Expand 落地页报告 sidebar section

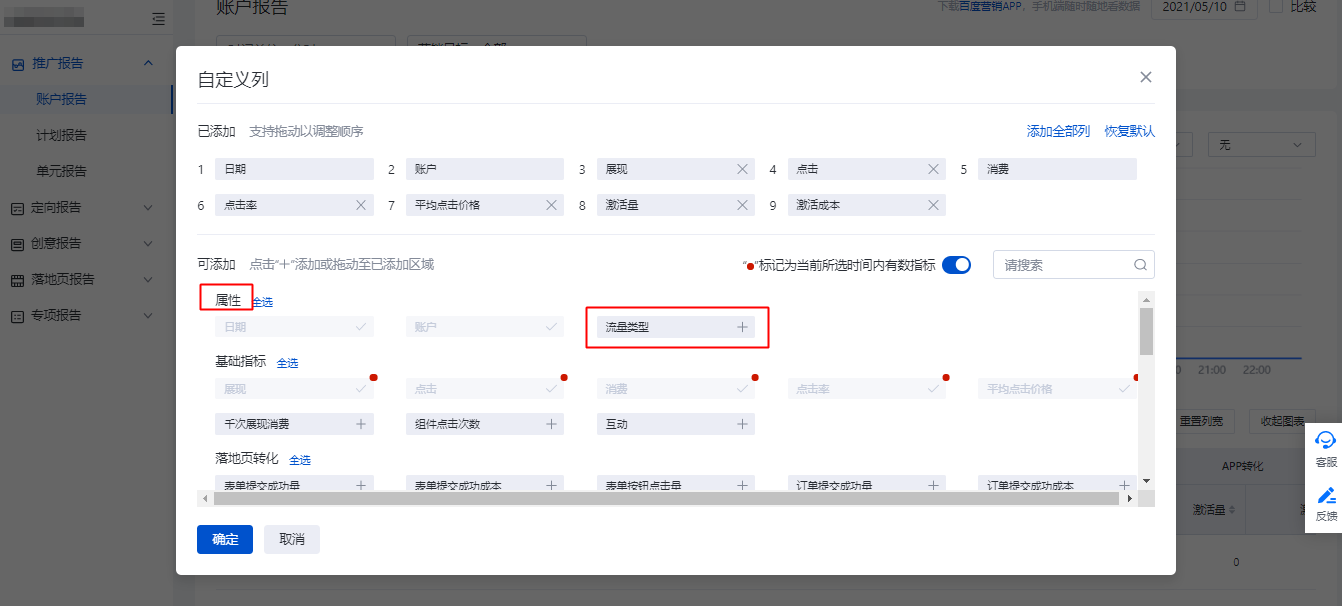pos(148,280)
